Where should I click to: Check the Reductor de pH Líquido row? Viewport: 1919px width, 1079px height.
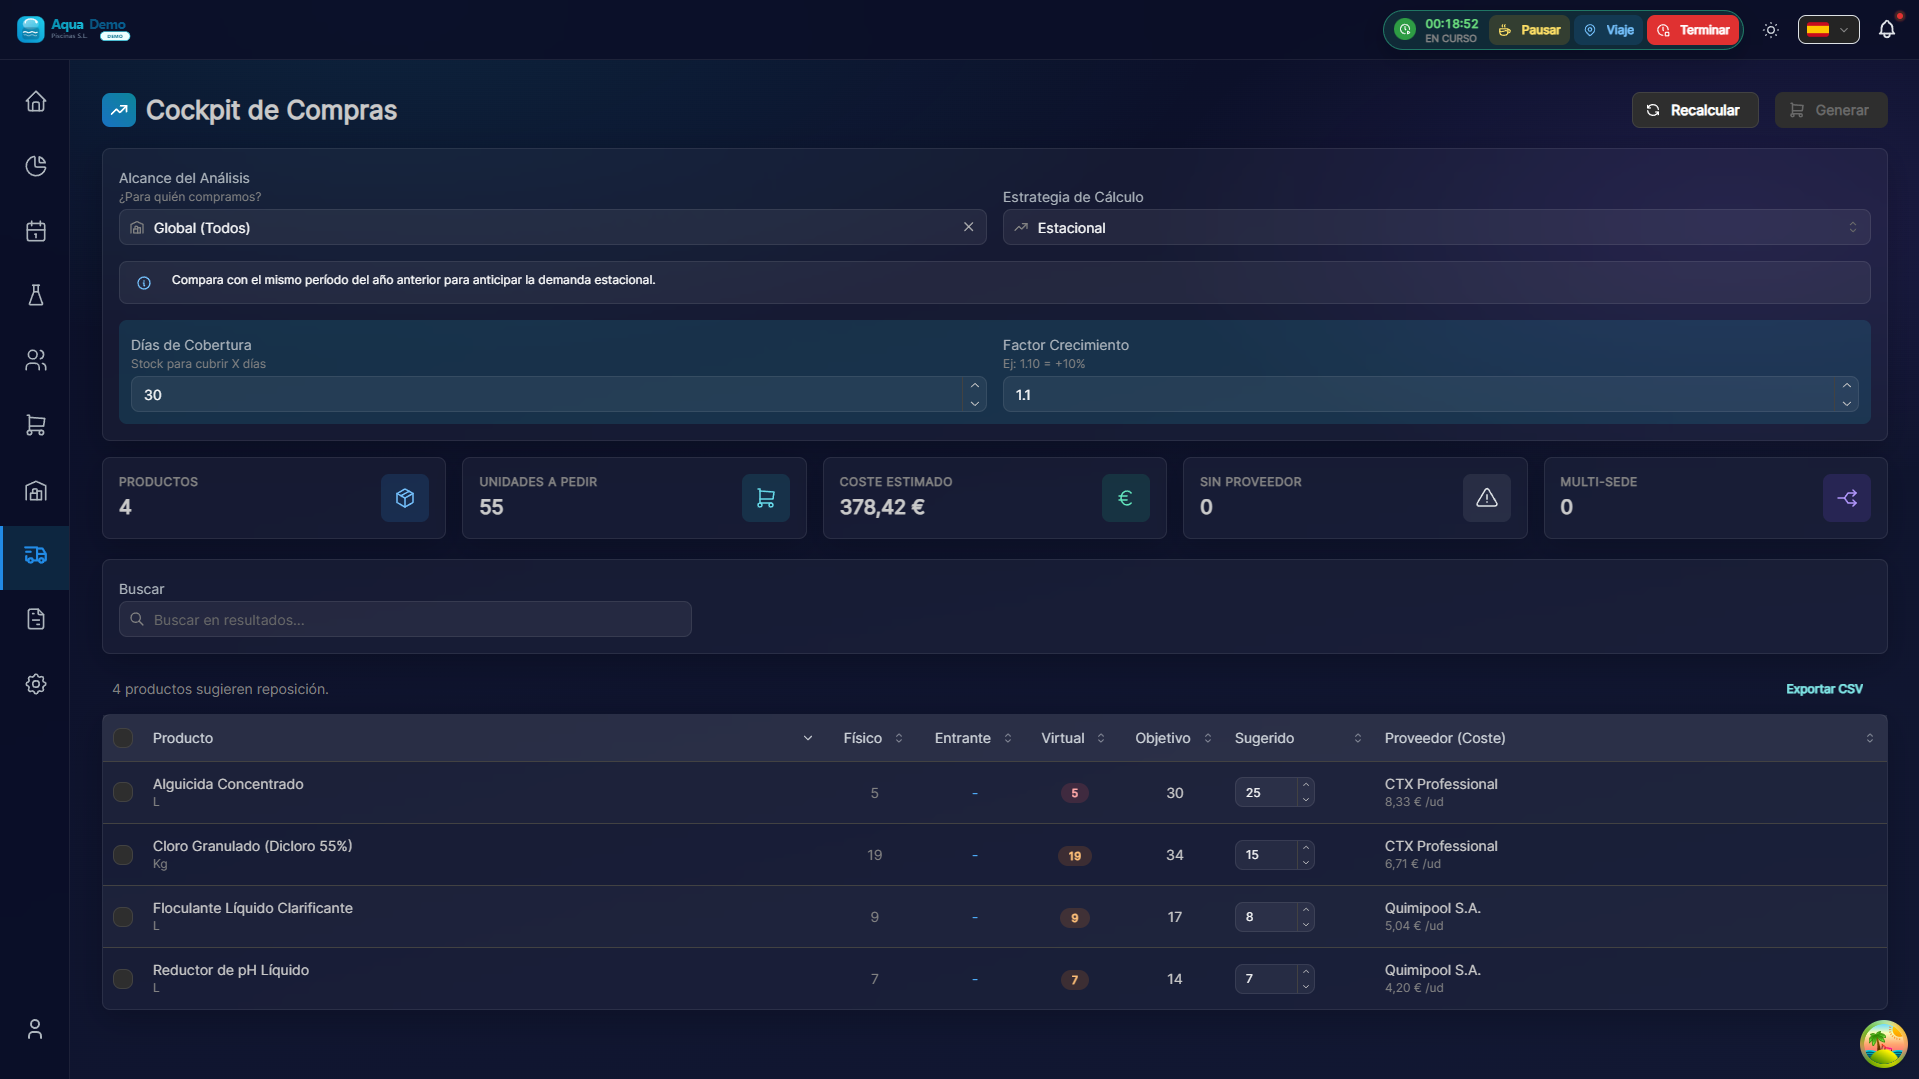point(123,979)
